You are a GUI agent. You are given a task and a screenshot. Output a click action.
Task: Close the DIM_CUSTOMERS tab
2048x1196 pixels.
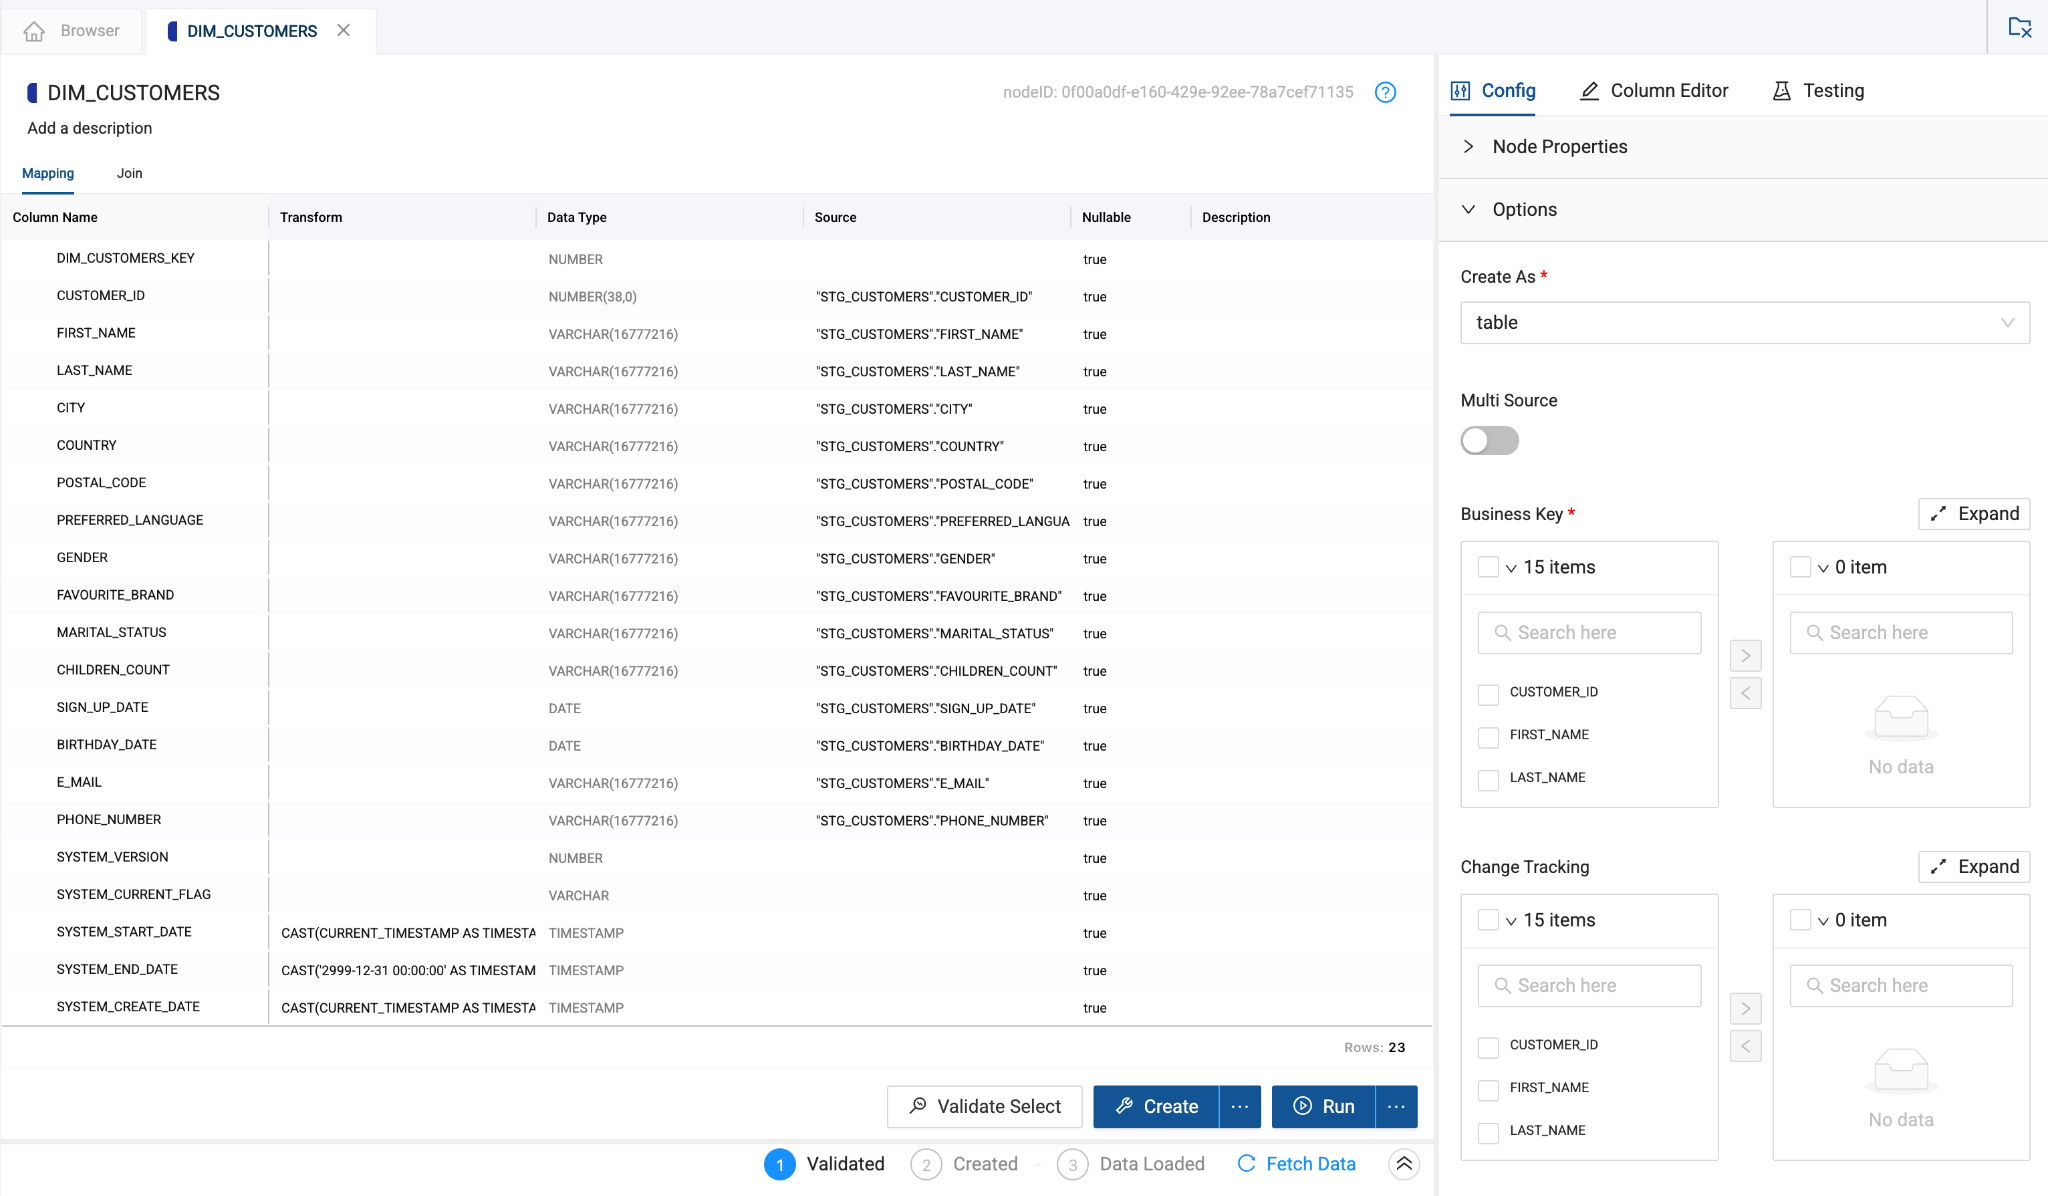click(343, 30)
